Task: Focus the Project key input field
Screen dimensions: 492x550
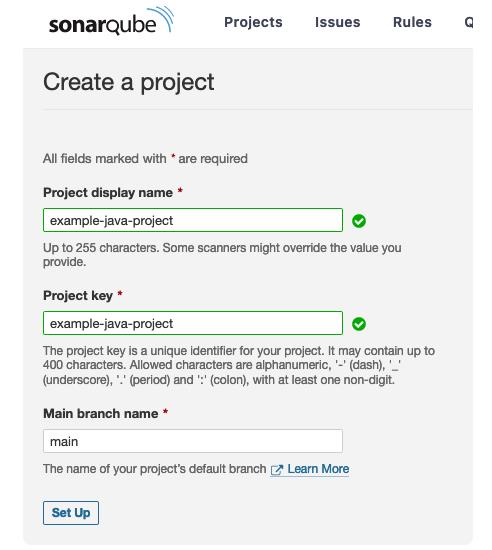Action: pos(193,323)
